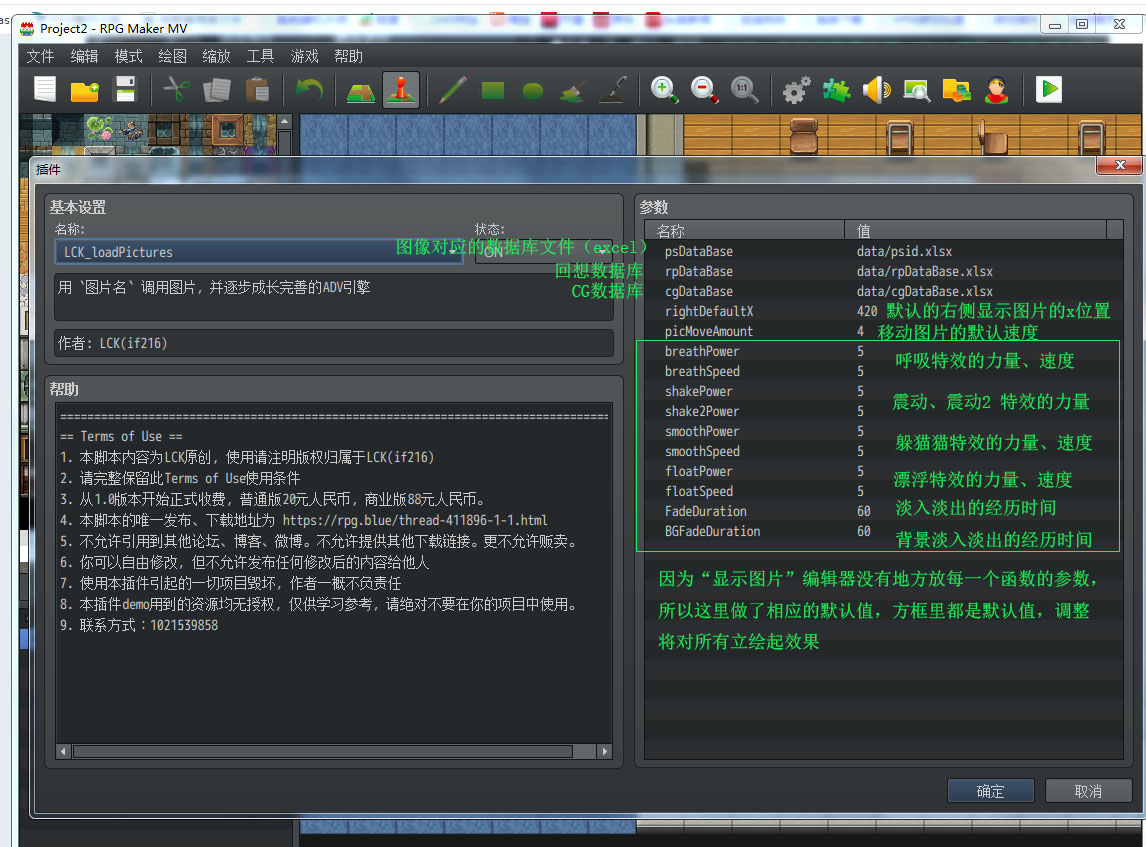This screenshot has width=1146, height=847.
Task: Select the Ellipse drawing tool
Action: (533, 91)
